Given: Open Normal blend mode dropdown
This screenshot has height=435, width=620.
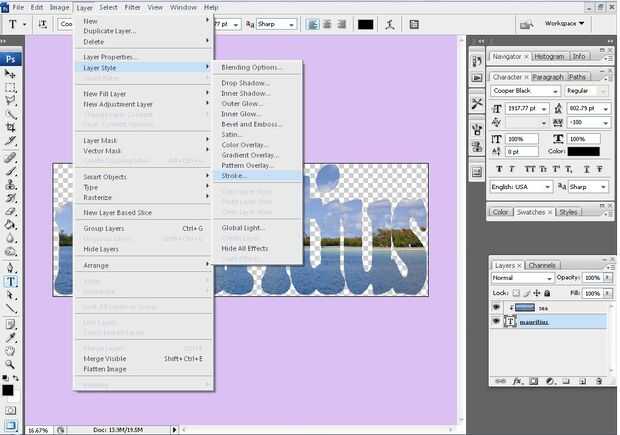Looking at the screenshot, I should (522, 278).
